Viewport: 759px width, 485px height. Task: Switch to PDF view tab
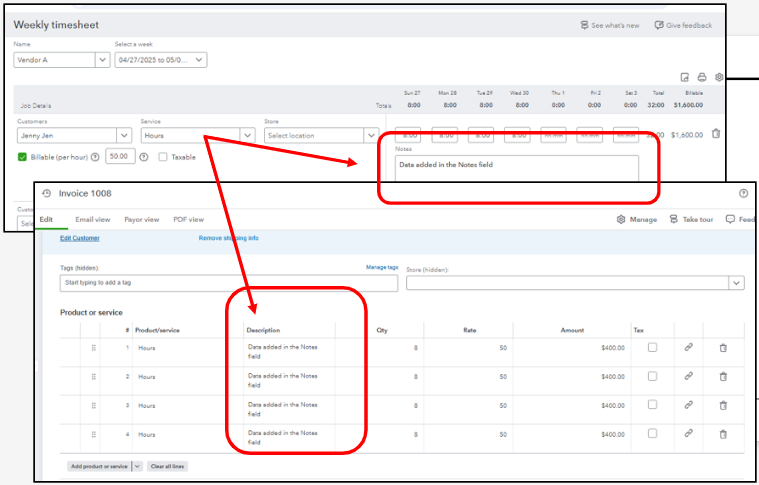pos(188,219)
